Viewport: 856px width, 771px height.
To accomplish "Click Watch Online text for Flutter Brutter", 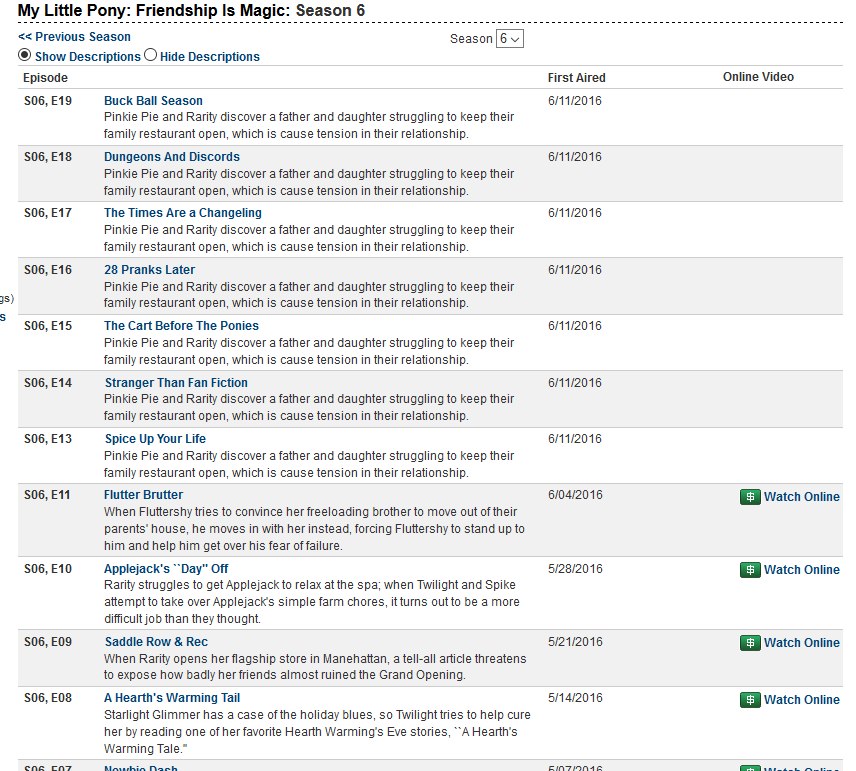I will pyautogui.click(x=801, y=497).
